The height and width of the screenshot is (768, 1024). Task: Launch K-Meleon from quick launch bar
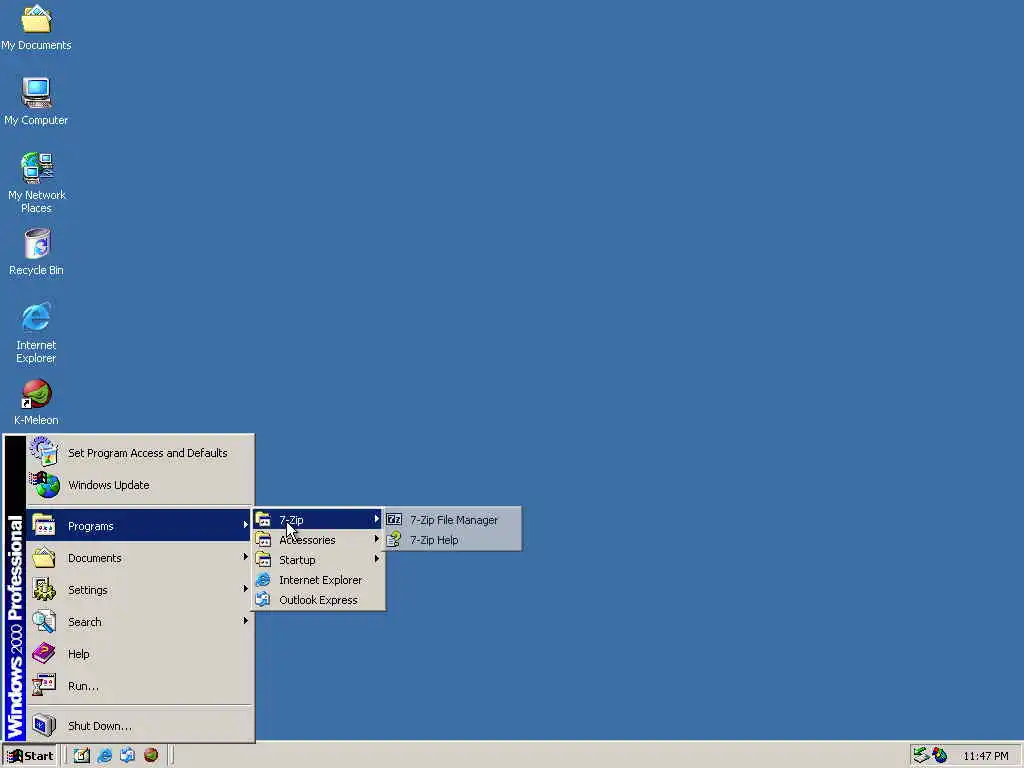[x=151, y=756]
